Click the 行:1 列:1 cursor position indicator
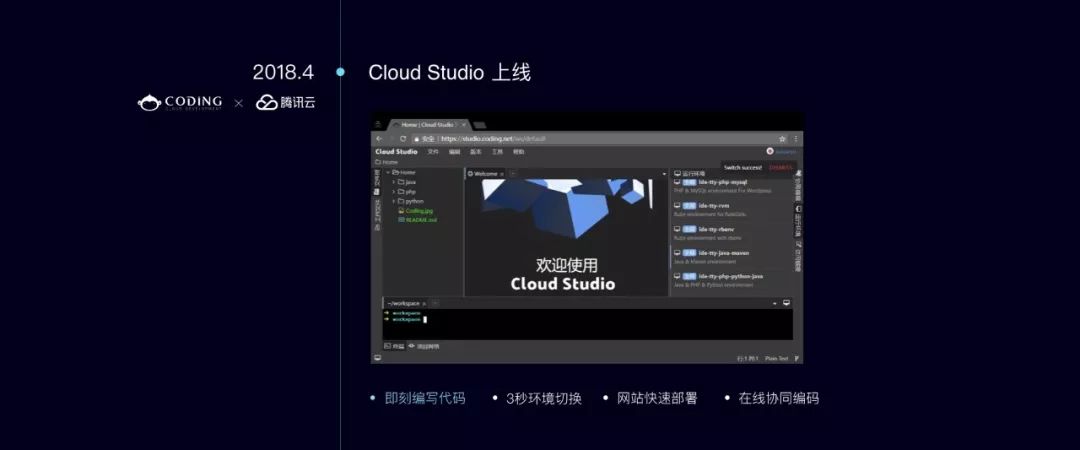Image resolution: width=1080 pixels, height=450 pixels. [747, 358]
